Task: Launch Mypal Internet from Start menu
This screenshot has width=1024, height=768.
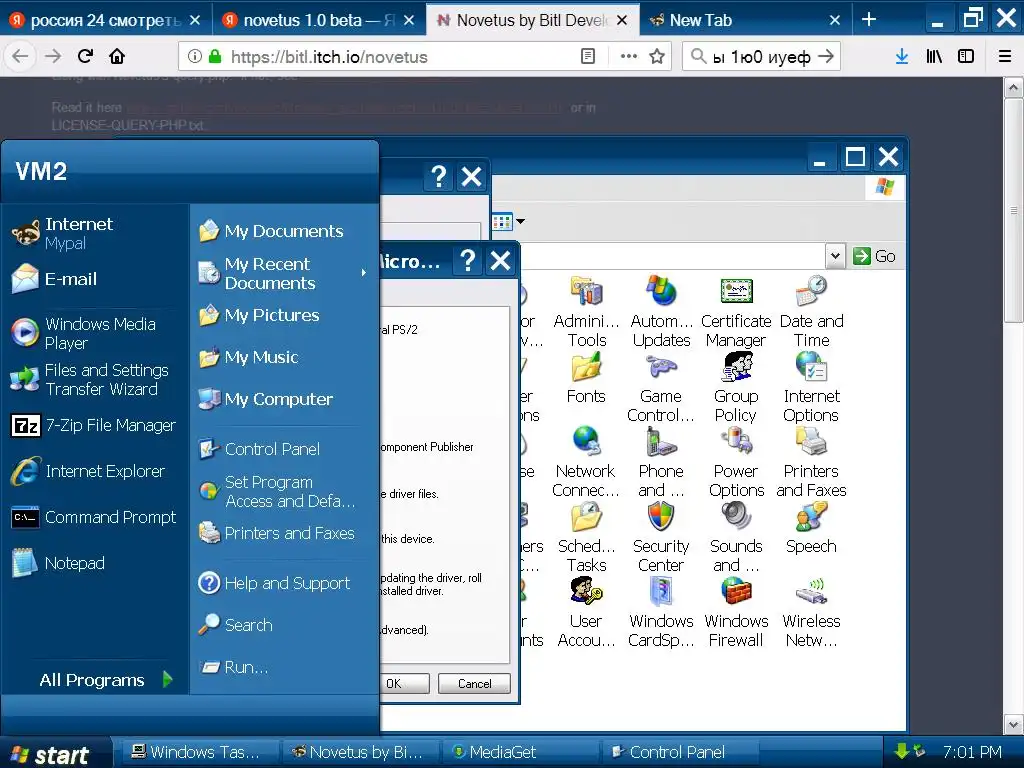Action: pyautogui.click(x=95, y=233)
